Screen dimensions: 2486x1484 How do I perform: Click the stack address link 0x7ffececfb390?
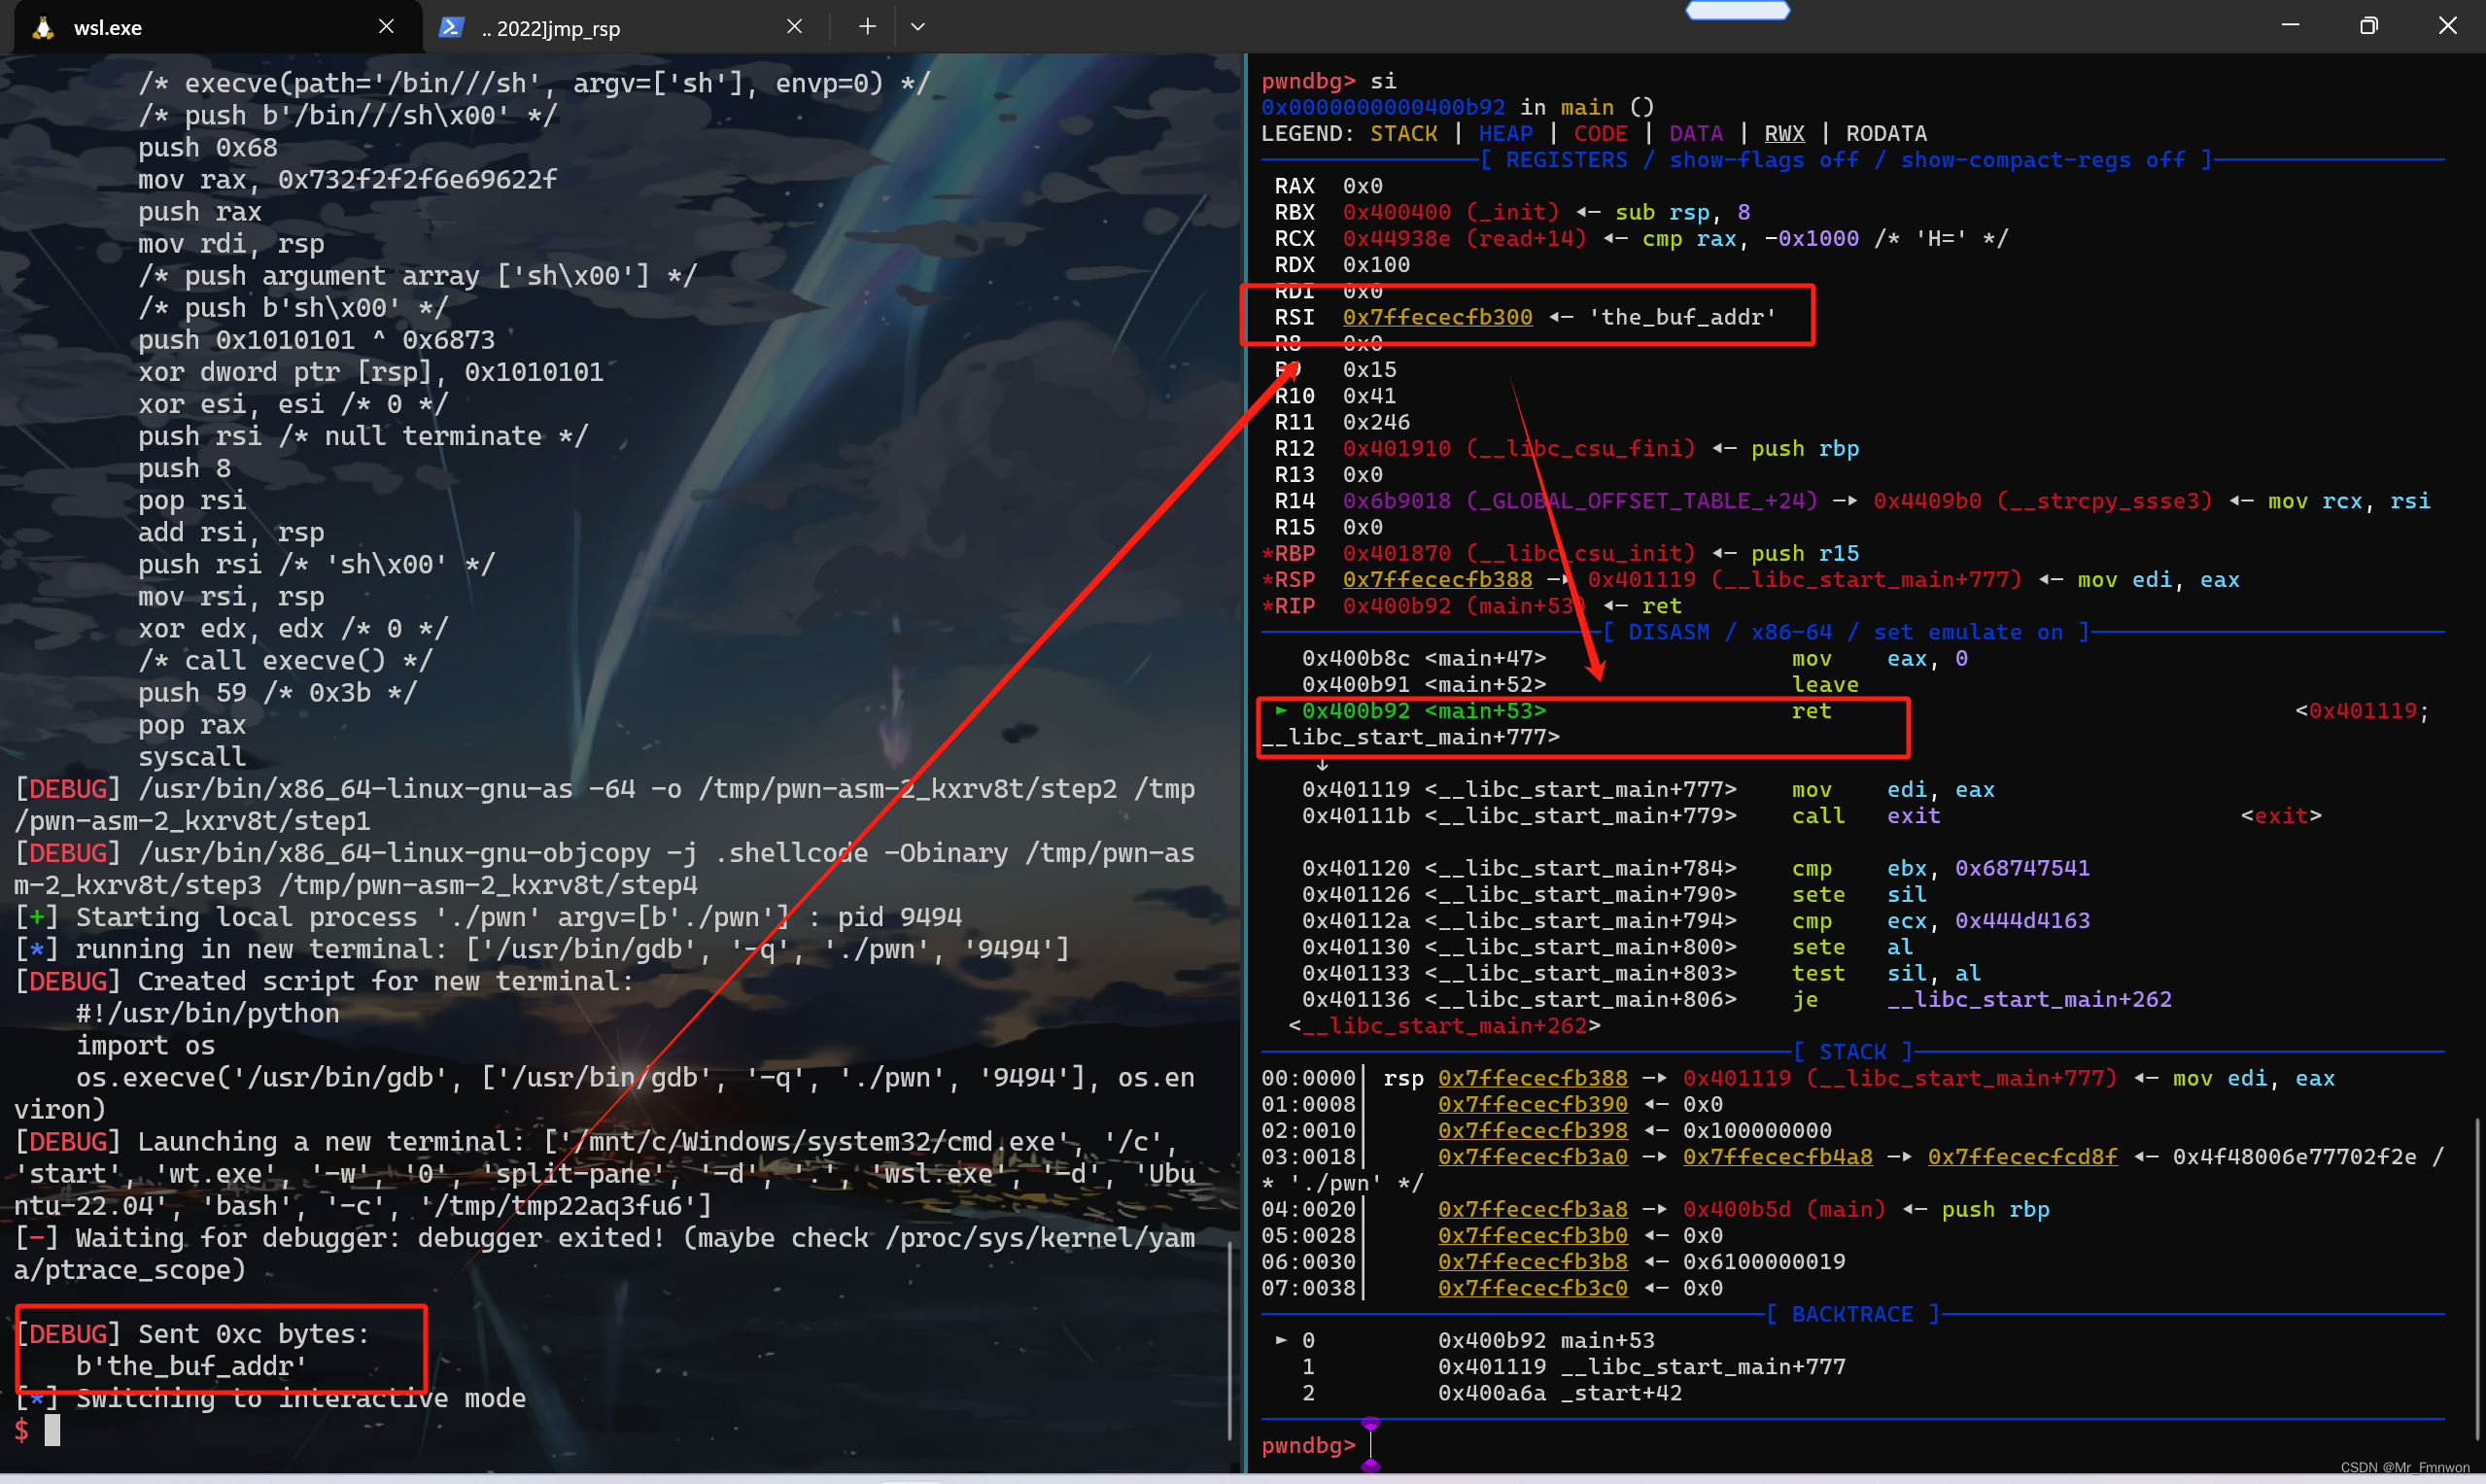click(1533, 1104)
